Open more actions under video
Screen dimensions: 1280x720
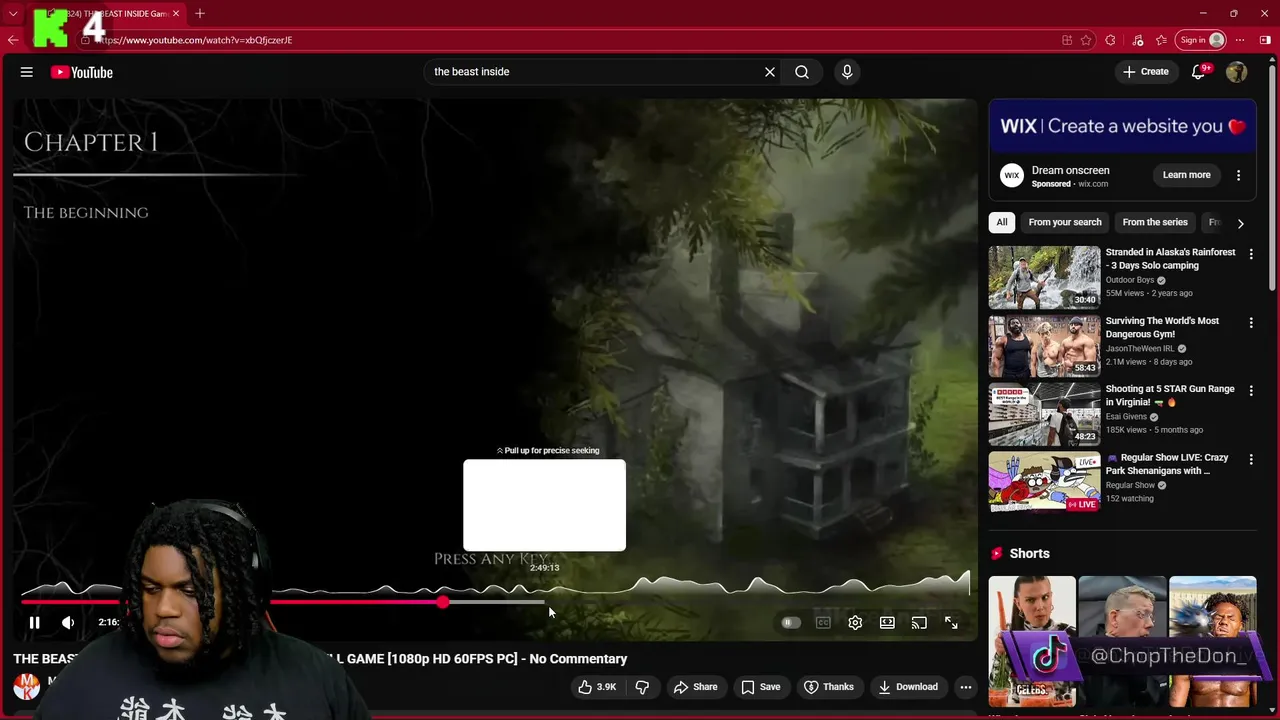point(965,687)
